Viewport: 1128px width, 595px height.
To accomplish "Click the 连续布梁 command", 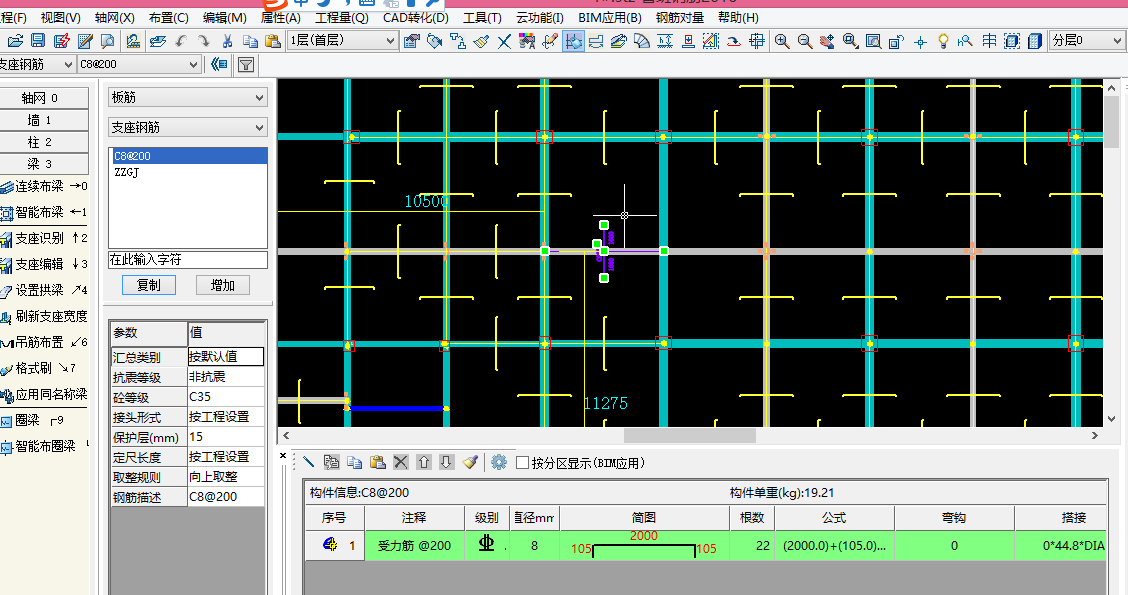I will click(44, 186).
